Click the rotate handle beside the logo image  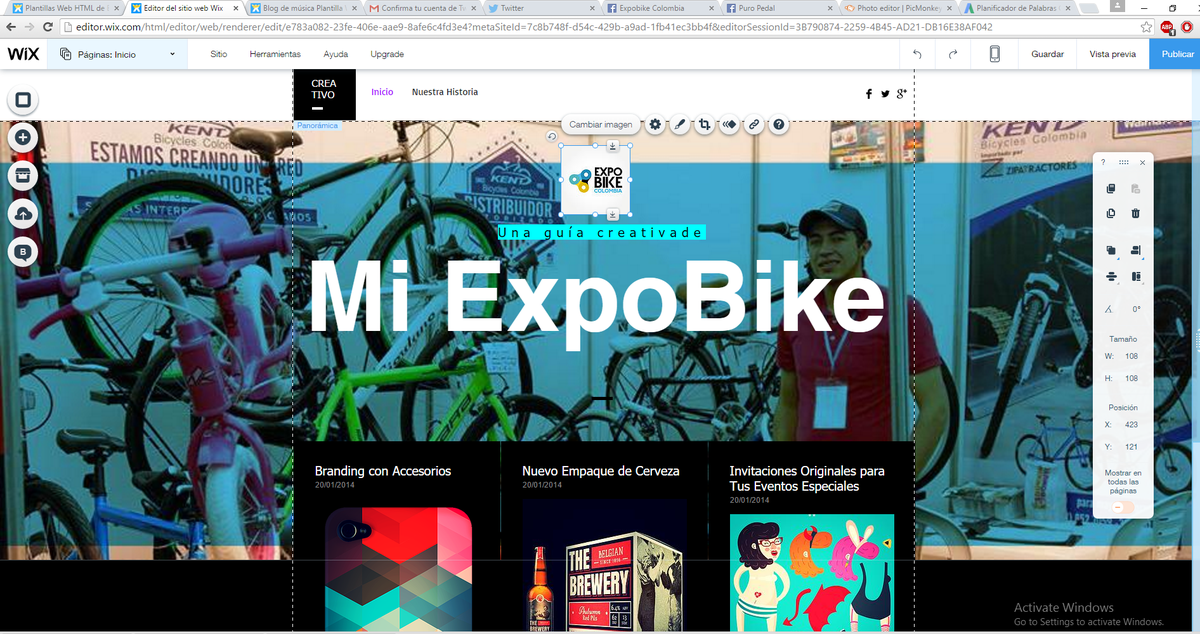pyautogui.click(x=551, y=137)
